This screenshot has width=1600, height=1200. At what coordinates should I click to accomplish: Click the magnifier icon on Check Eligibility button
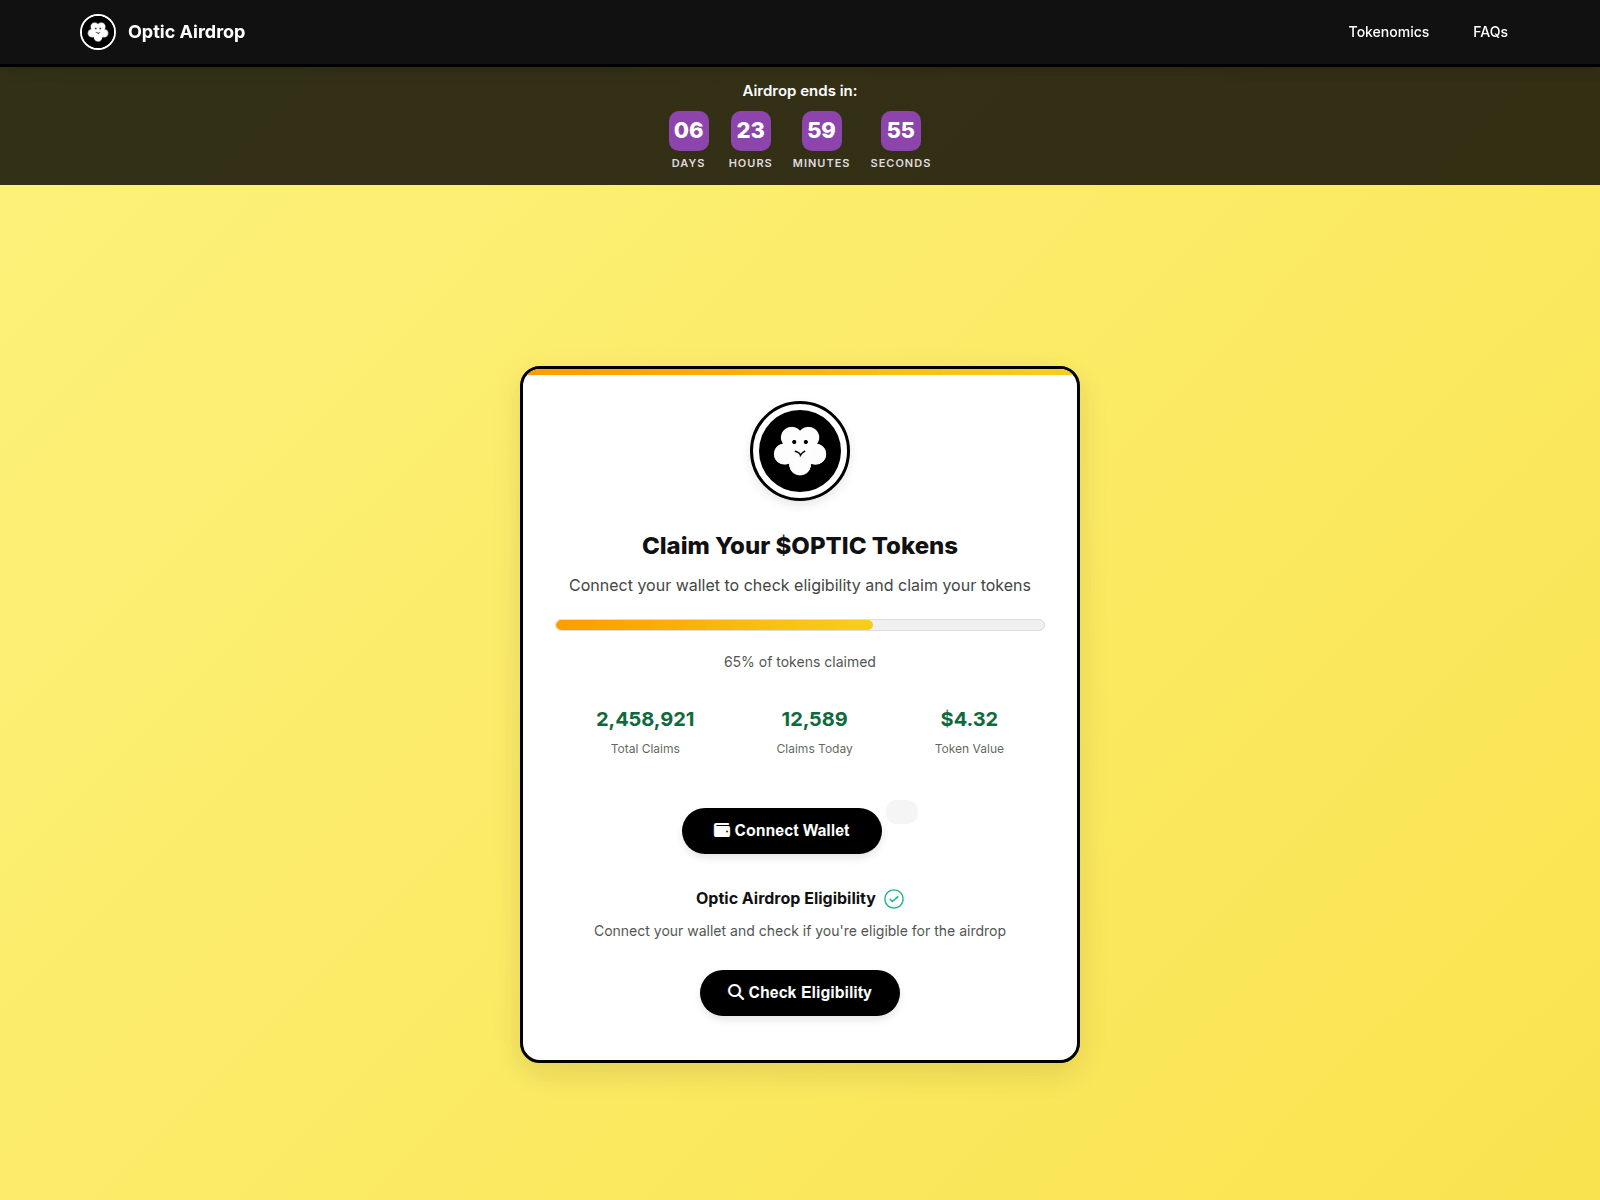coord(736,992)
